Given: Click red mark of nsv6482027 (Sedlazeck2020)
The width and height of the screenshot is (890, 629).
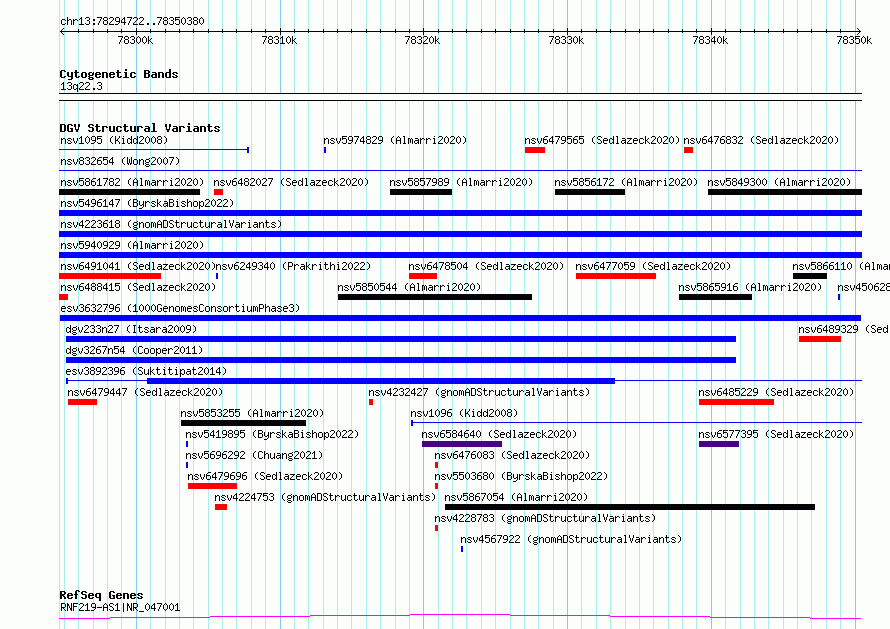Looking at the screenshot, I should [219, 192].
